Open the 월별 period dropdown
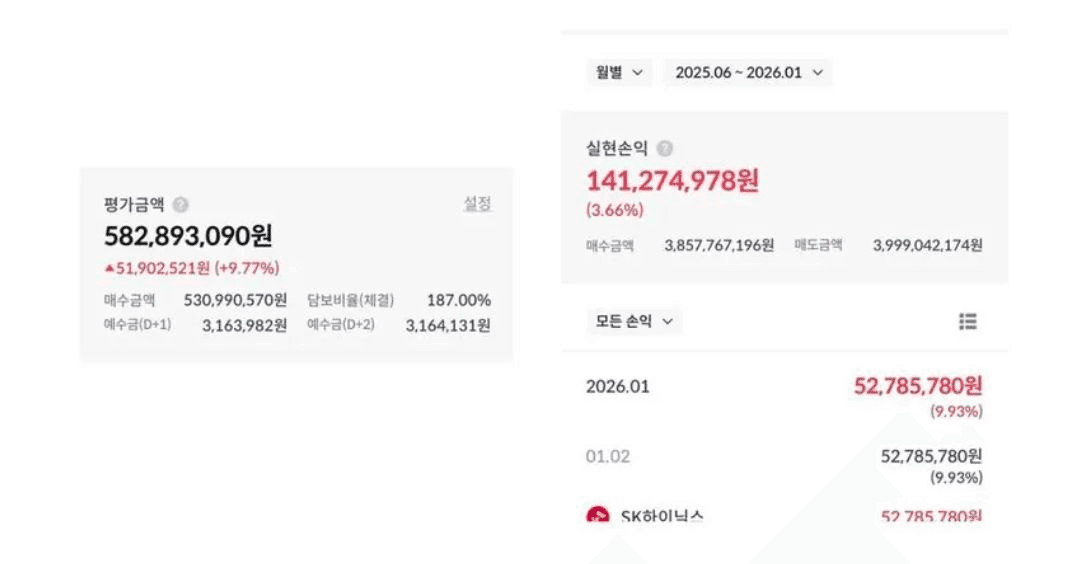Viewport: 1079px width, 564px height. 619,72
